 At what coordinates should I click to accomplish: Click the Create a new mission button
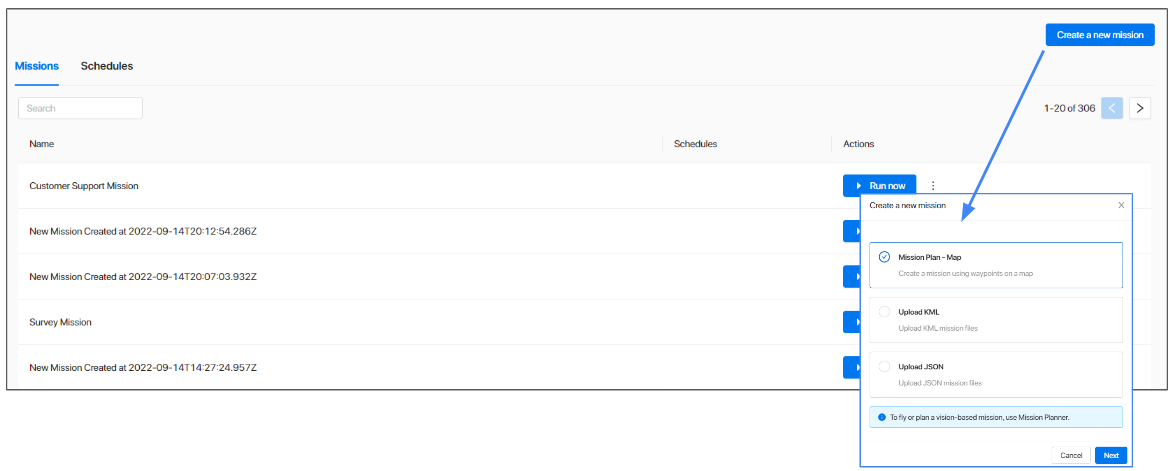1100,34
